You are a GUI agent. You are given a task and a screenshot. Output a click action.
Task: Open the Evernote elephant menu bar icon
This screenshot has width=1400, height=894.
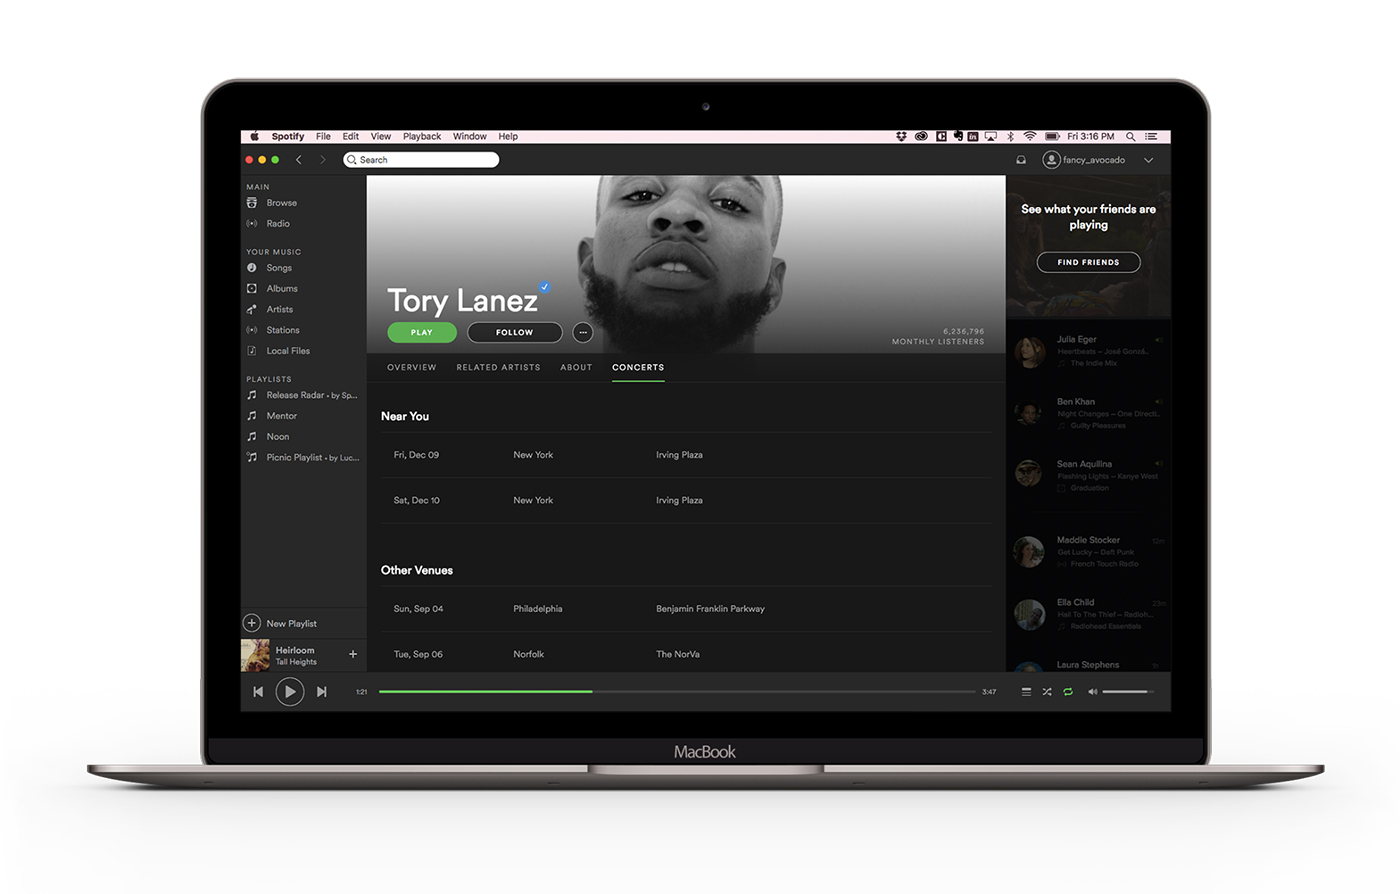[957, 136]
